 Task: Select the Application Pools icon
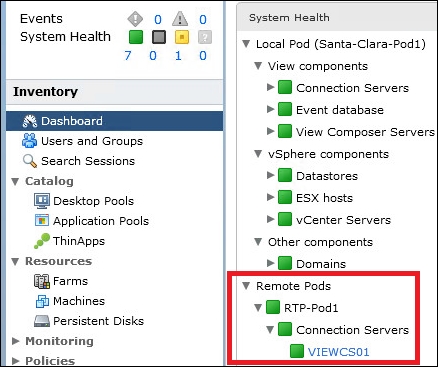tap(42, 220)
